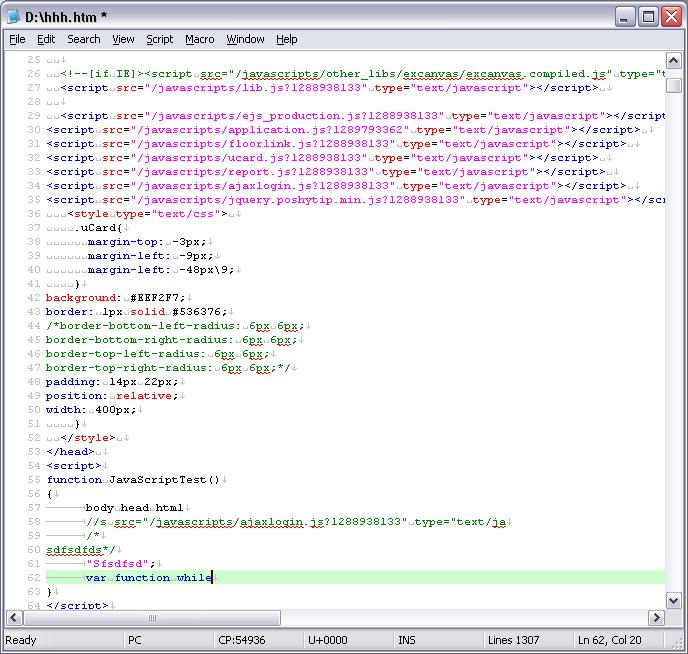Click the Ready status bar text
This screenshot has height=654, width=688.
tap(21, 640)
